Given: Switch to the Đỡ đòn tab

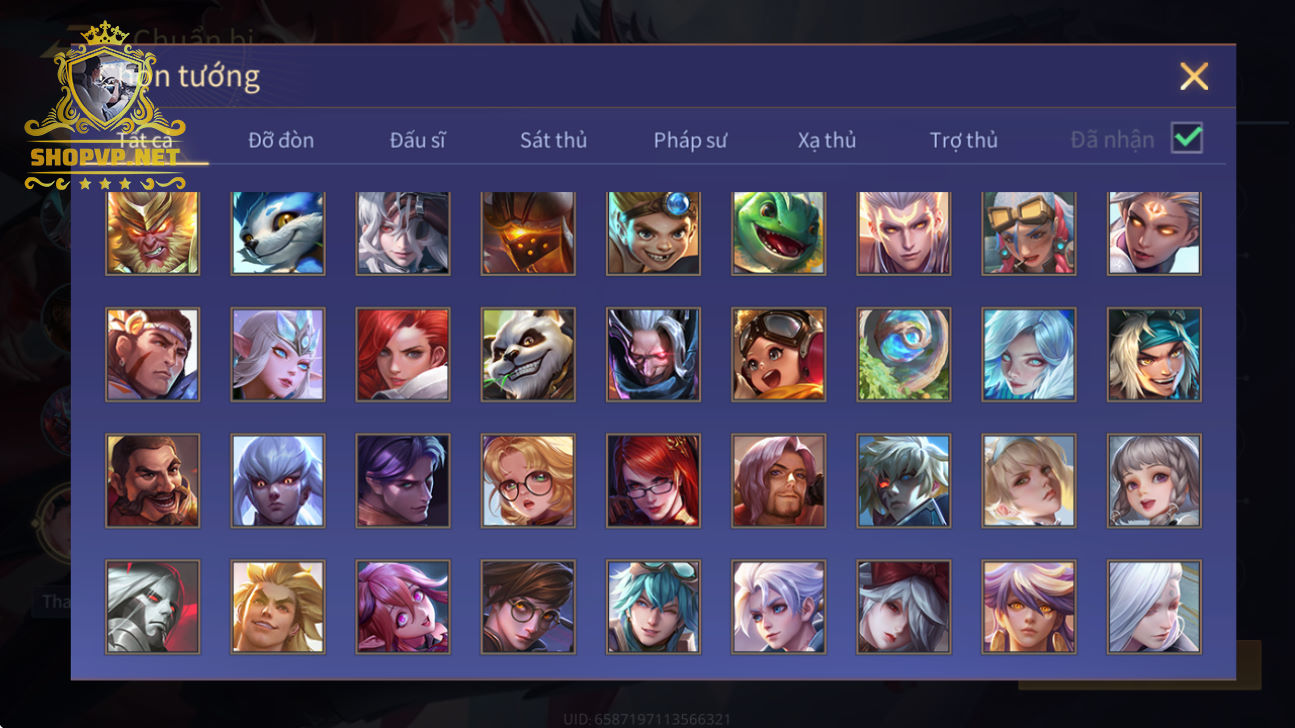Looking at the screenshot, I should tap(281, 140).
